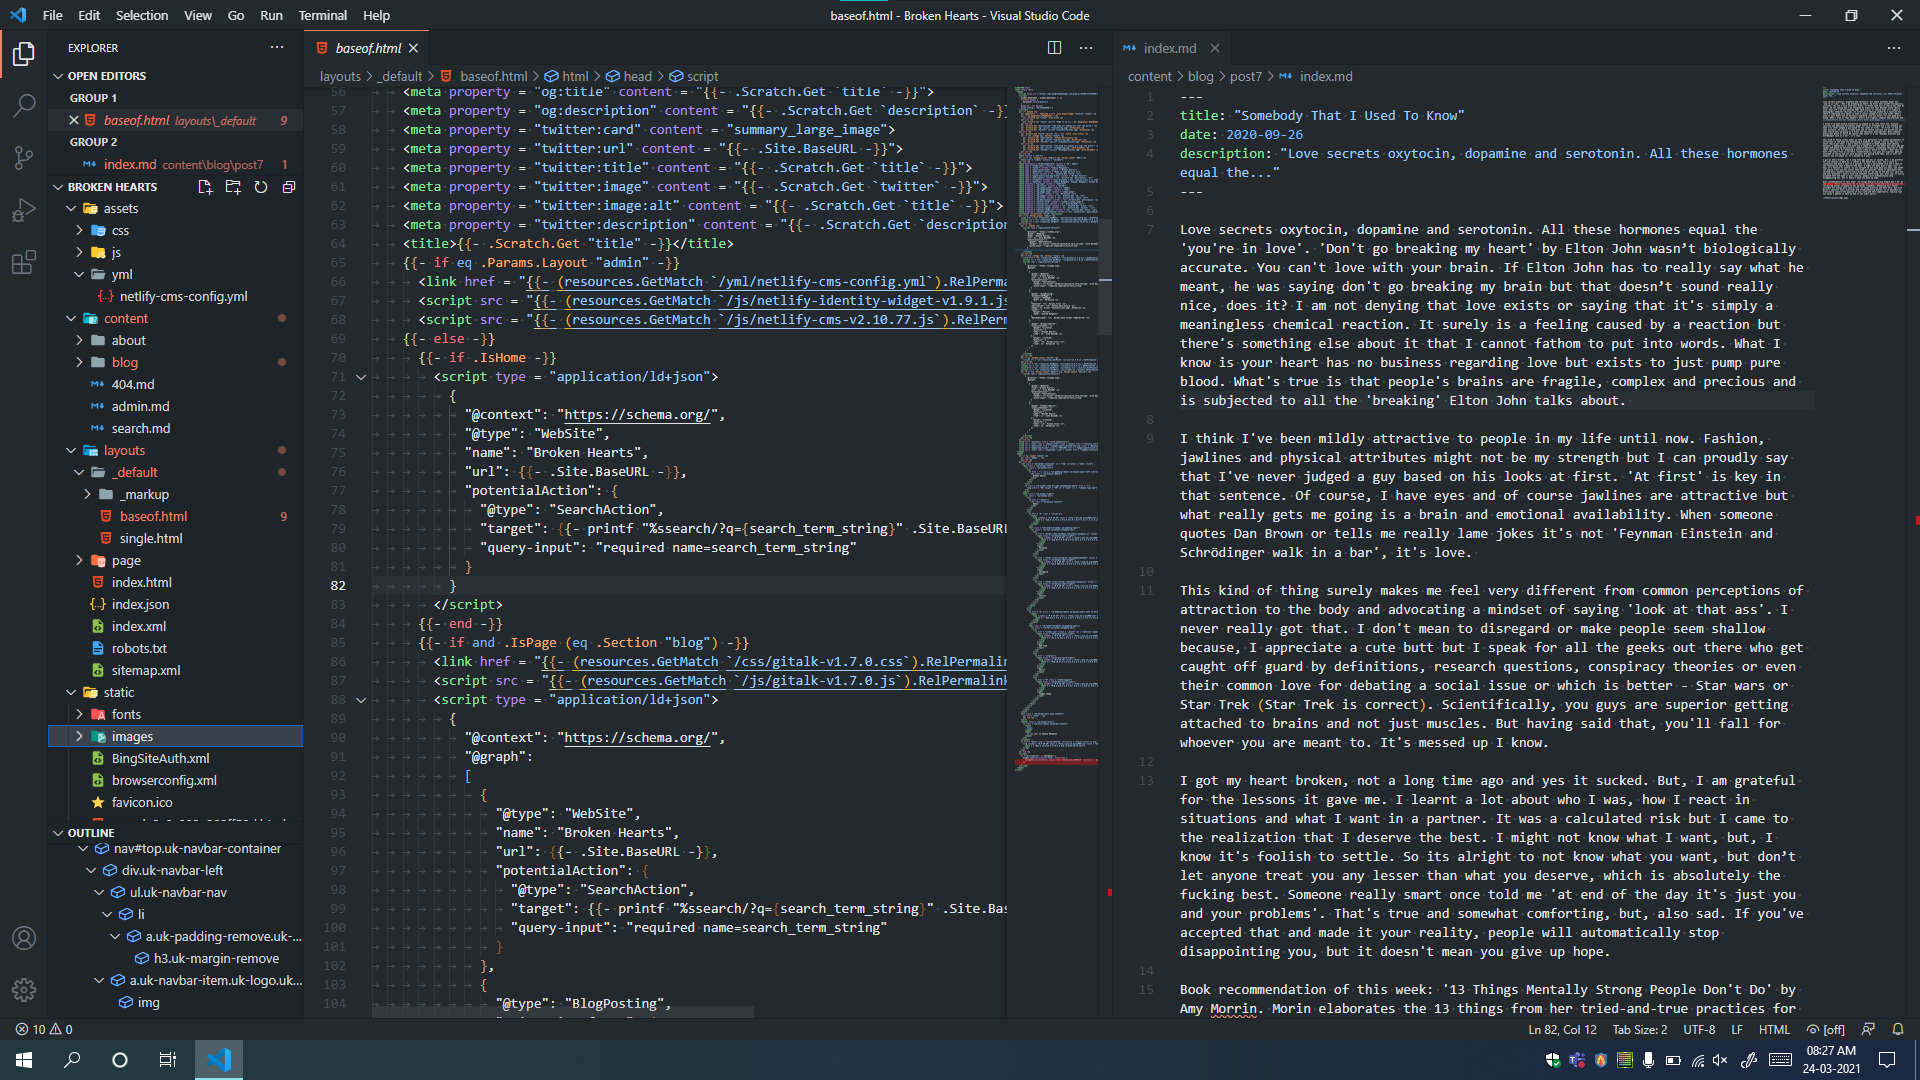Close baseof.html in Open Editors list

(x=74, y=120)
